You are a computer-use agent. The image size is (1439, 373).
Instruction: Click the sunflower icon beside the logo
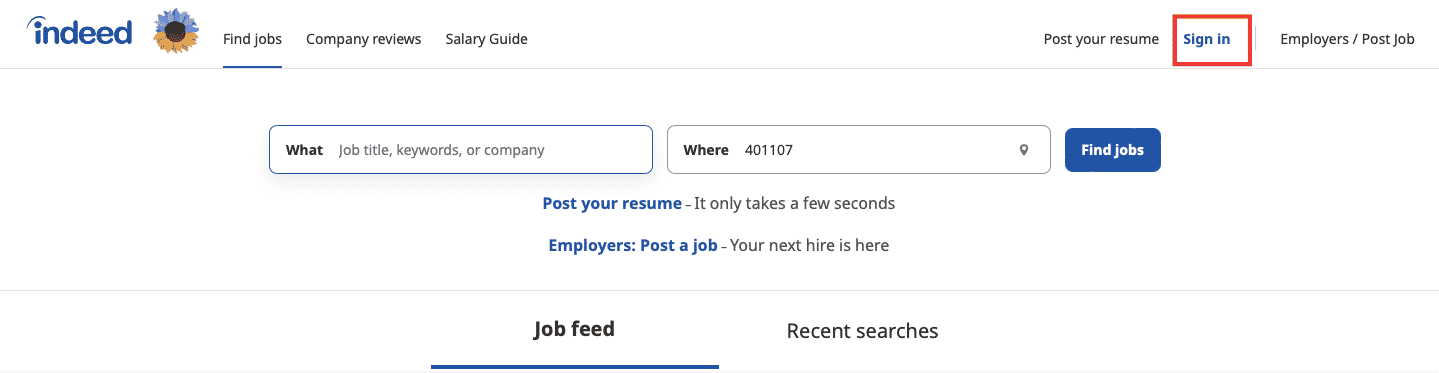tap(176, 33)
